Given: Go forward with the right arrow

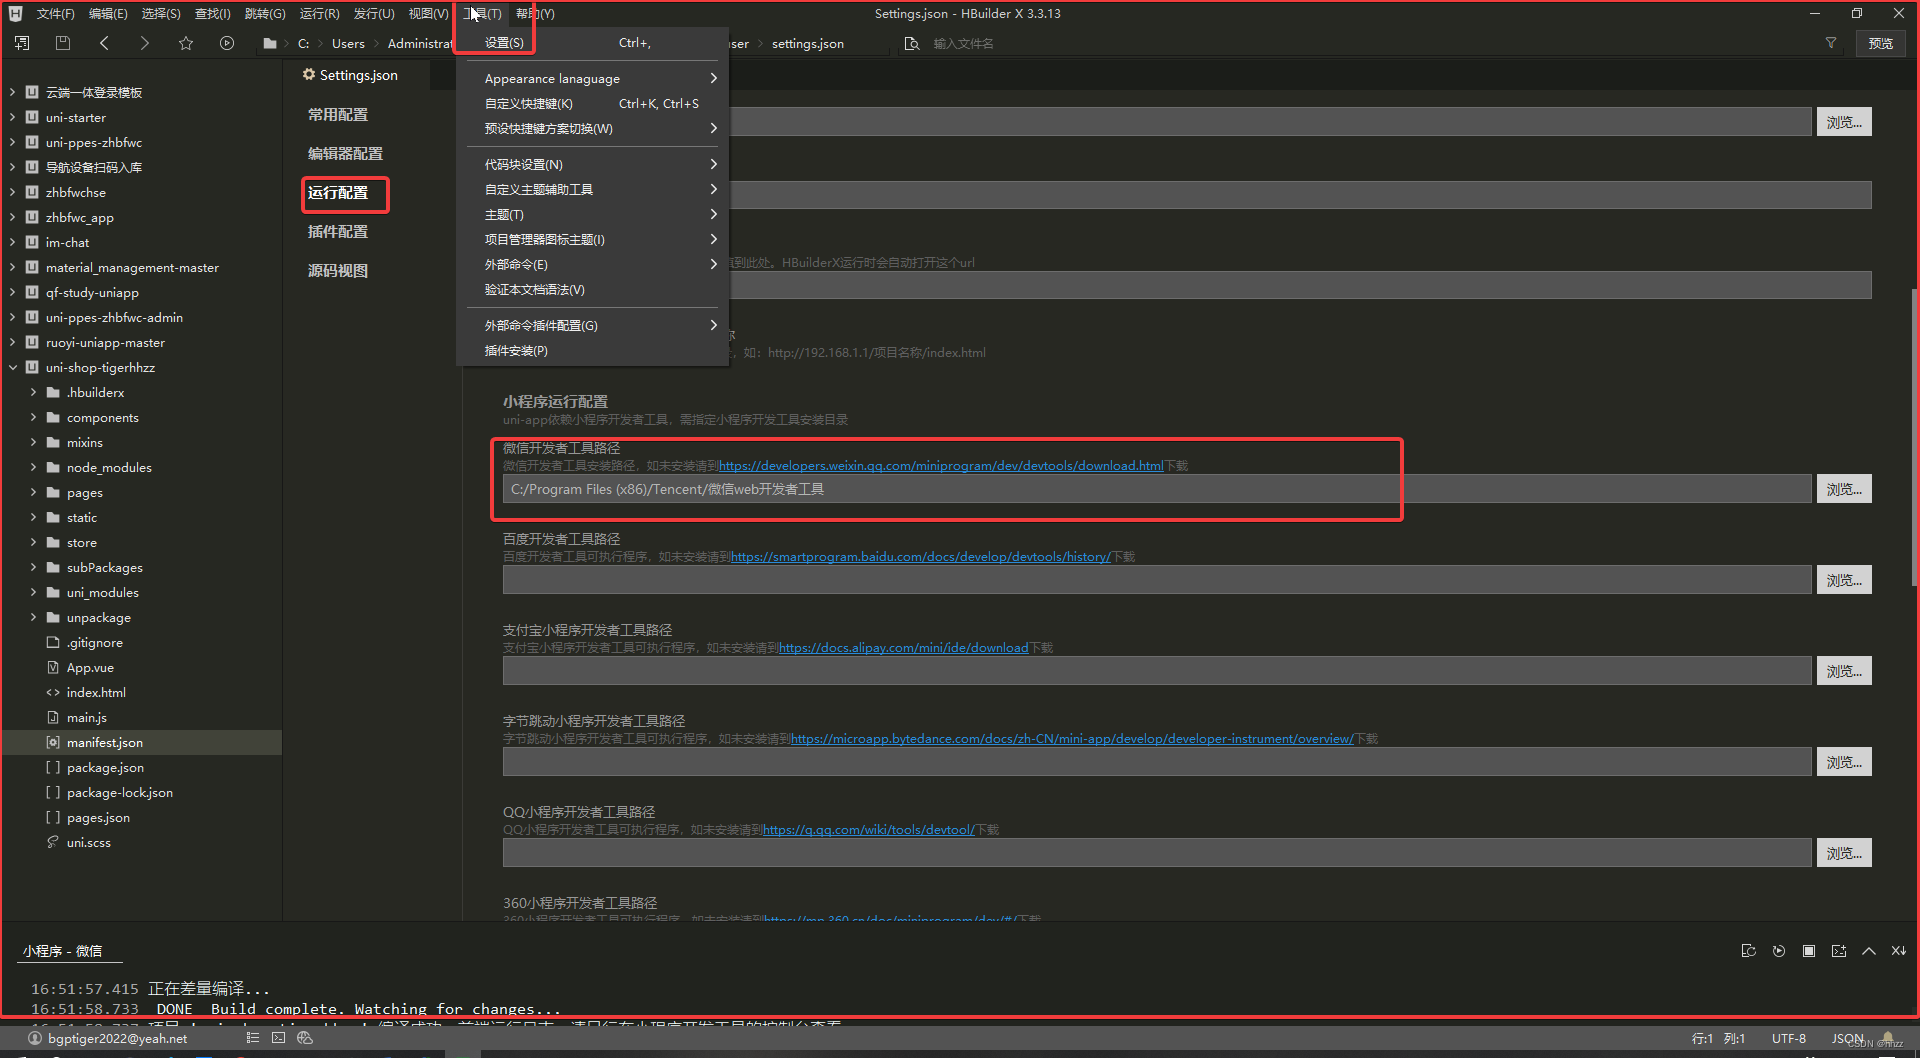Looking at the screenshot, I should tap(145, 43).
